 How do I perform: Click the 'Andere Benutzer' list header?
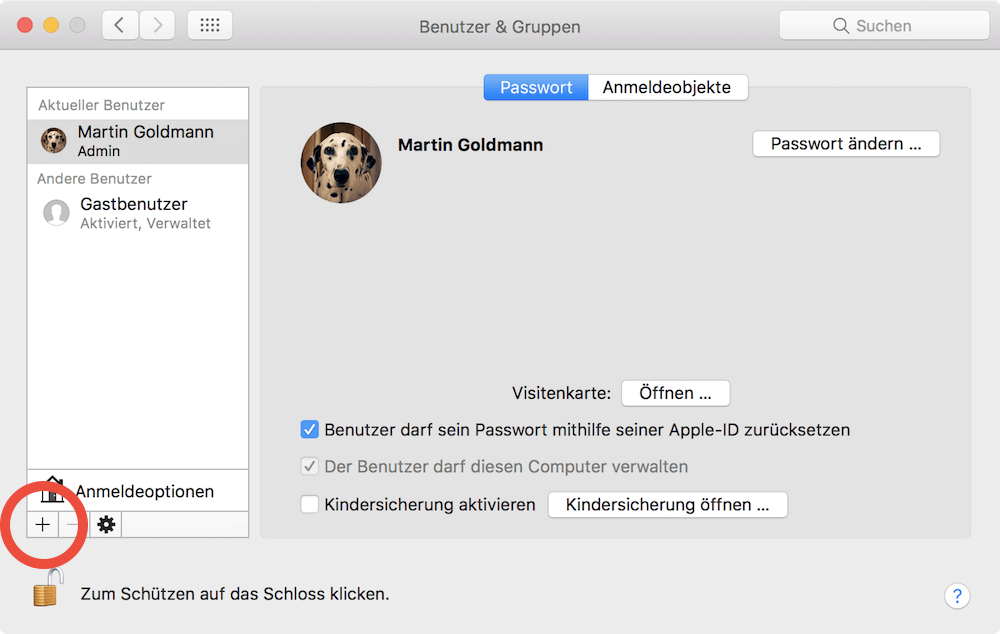point(94,179)
